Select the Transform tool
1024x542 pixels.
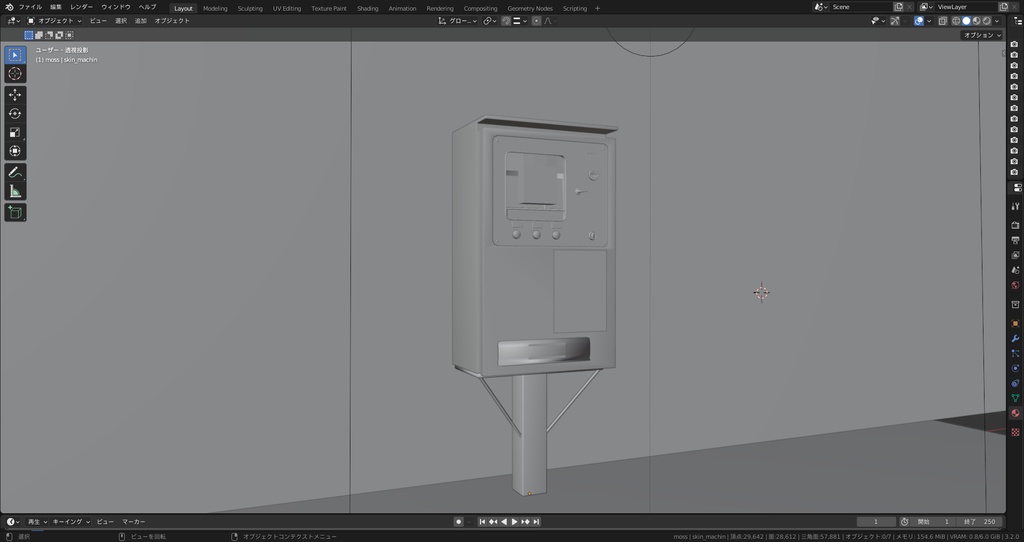click(15, 151)
